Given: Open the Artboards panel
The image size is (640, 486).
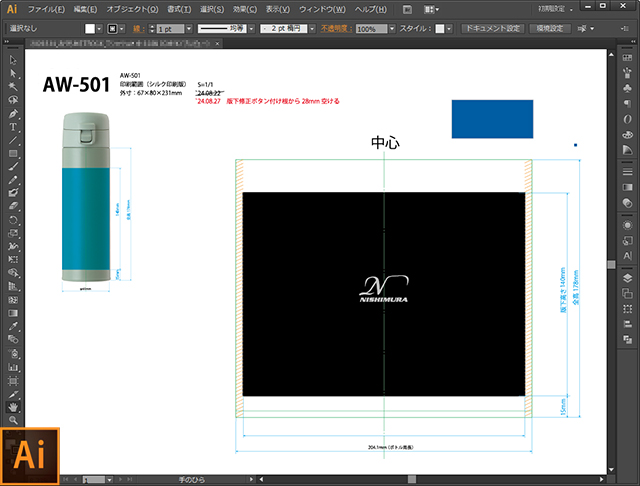Looking at the screenshot, I should click(627, 293).
